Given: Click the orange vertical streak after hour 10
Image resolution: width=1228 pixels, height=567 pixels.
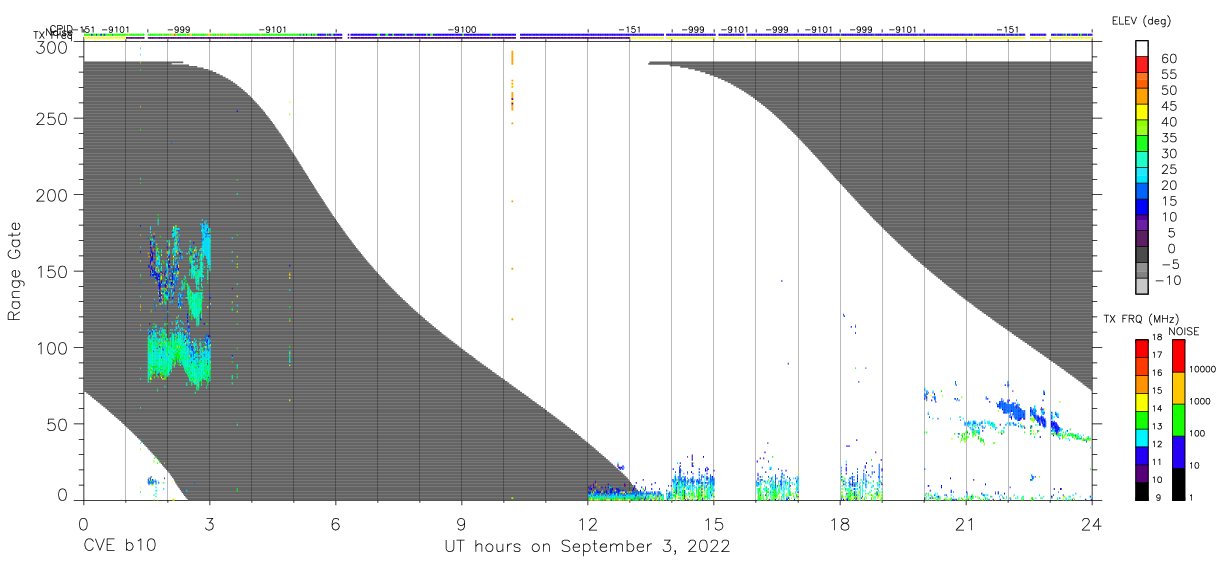Looking at the screenshot, I should (512, 80).
